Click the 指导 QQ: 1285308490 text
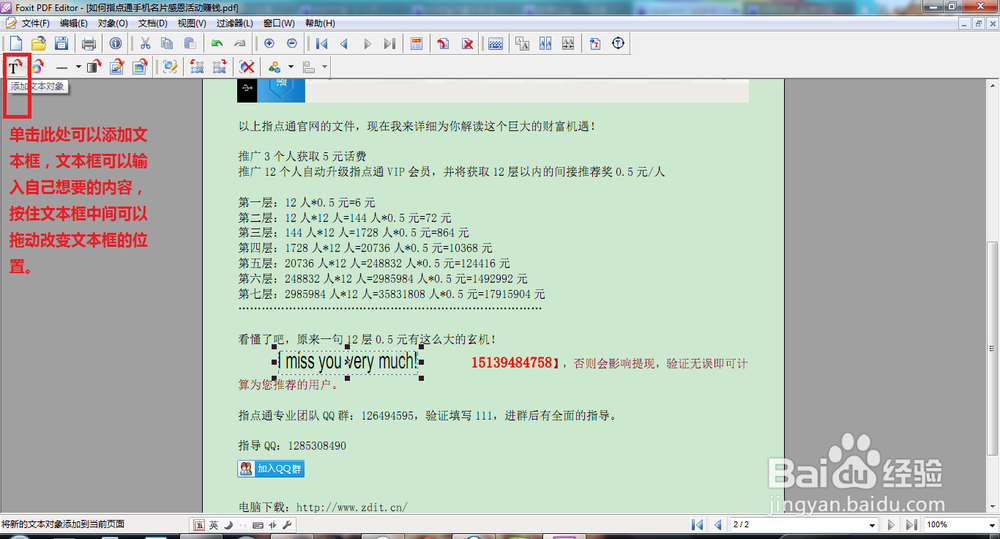Screen dimensions: 1000x539 (292, 446)
